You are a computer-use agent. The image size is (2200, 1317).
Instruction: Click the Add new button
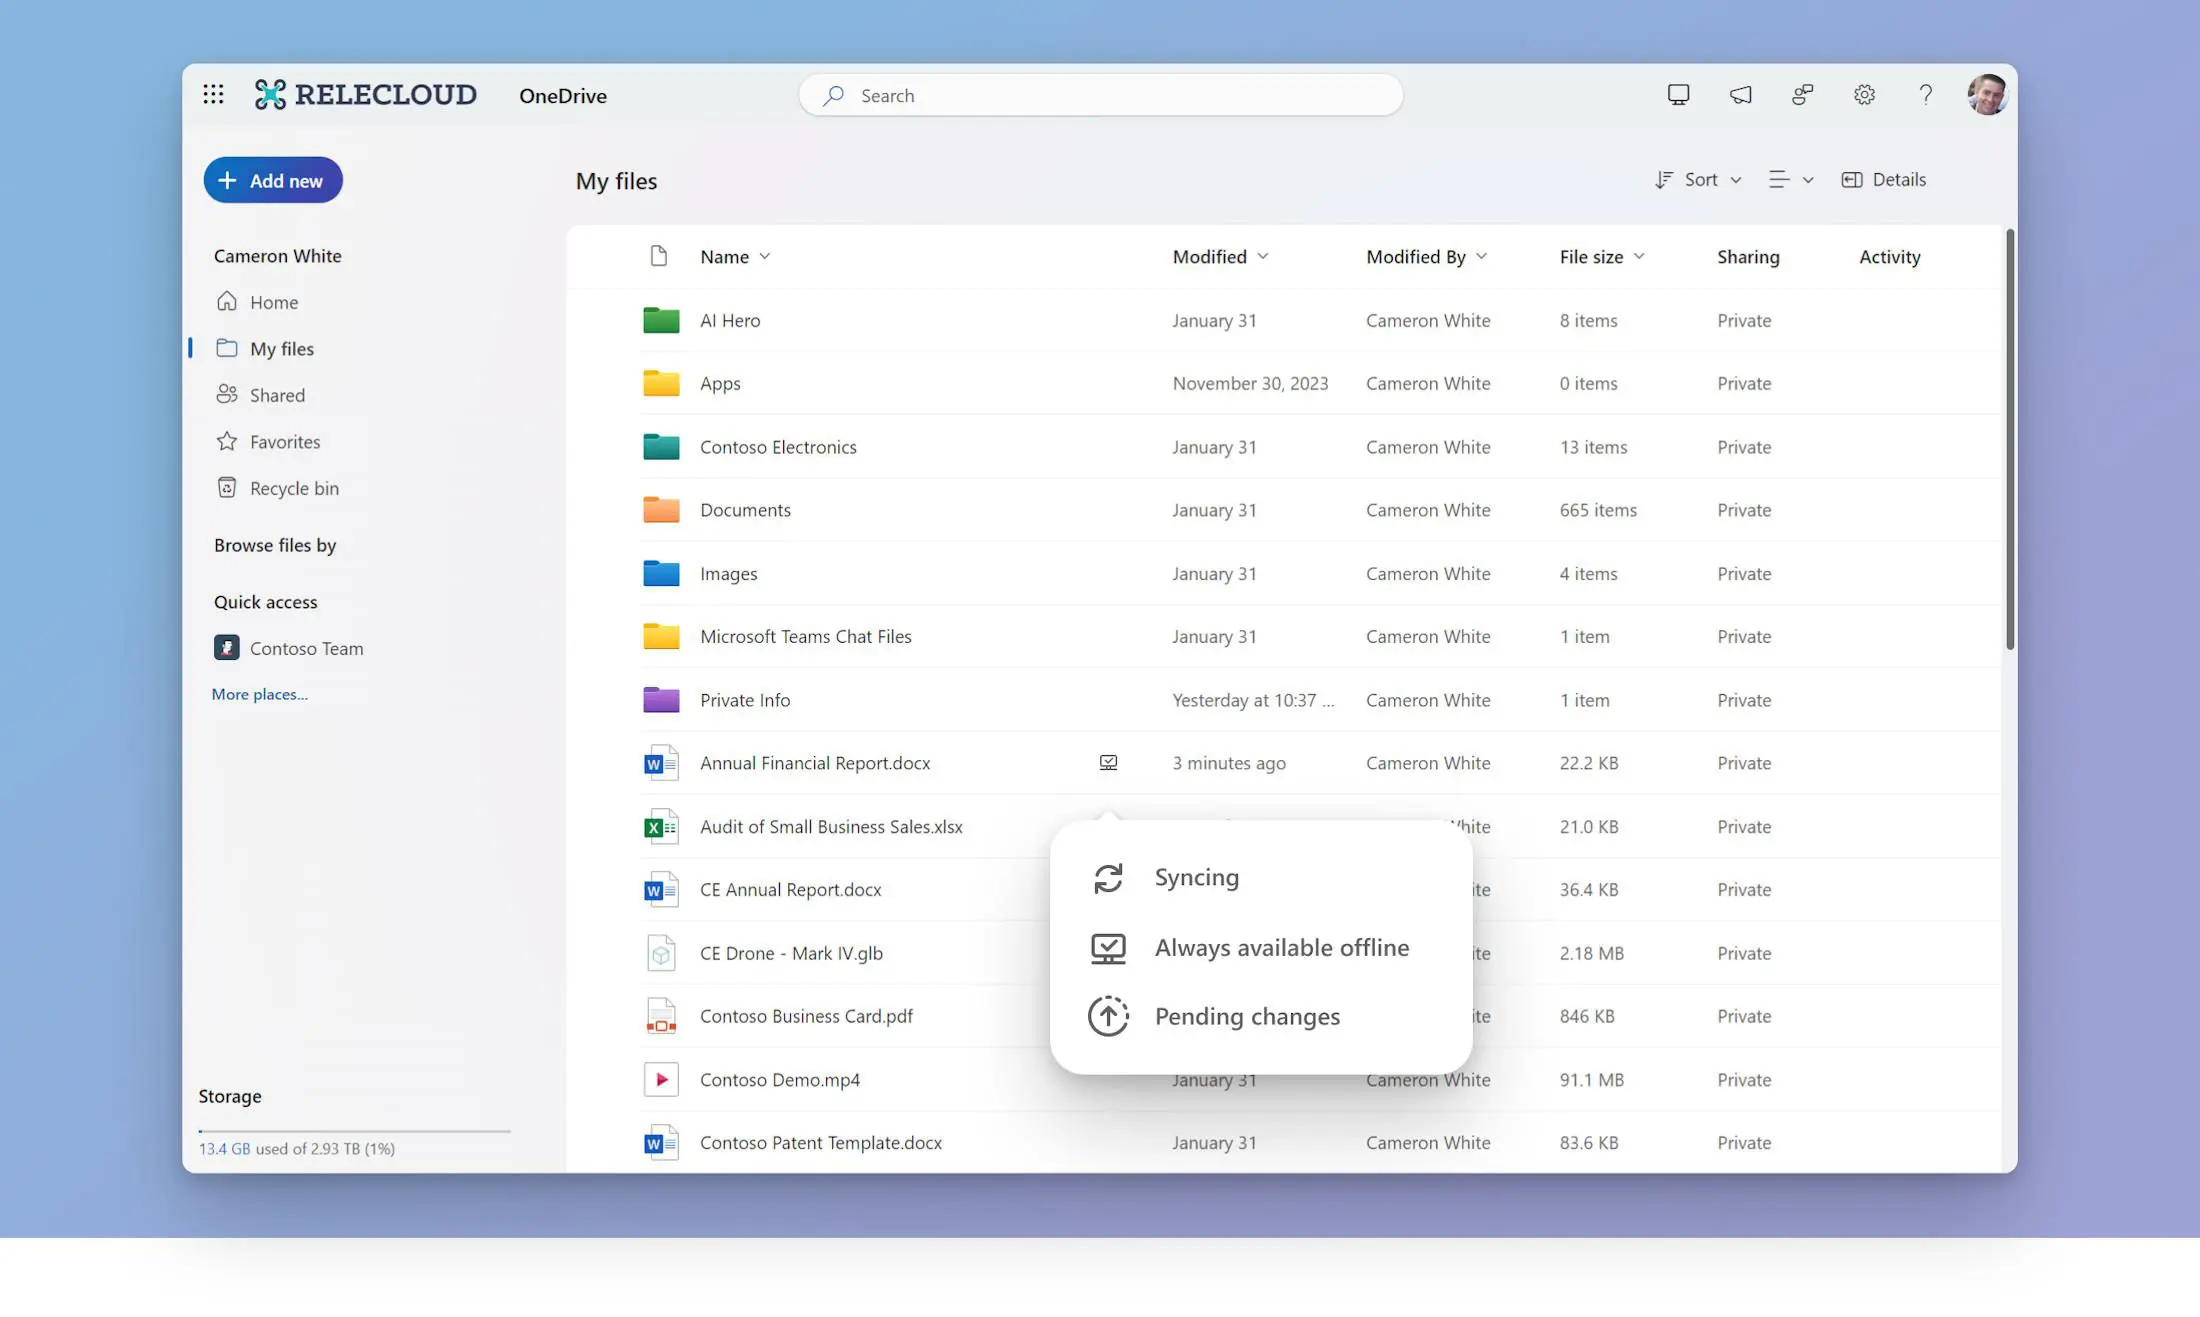coord(272,180)
